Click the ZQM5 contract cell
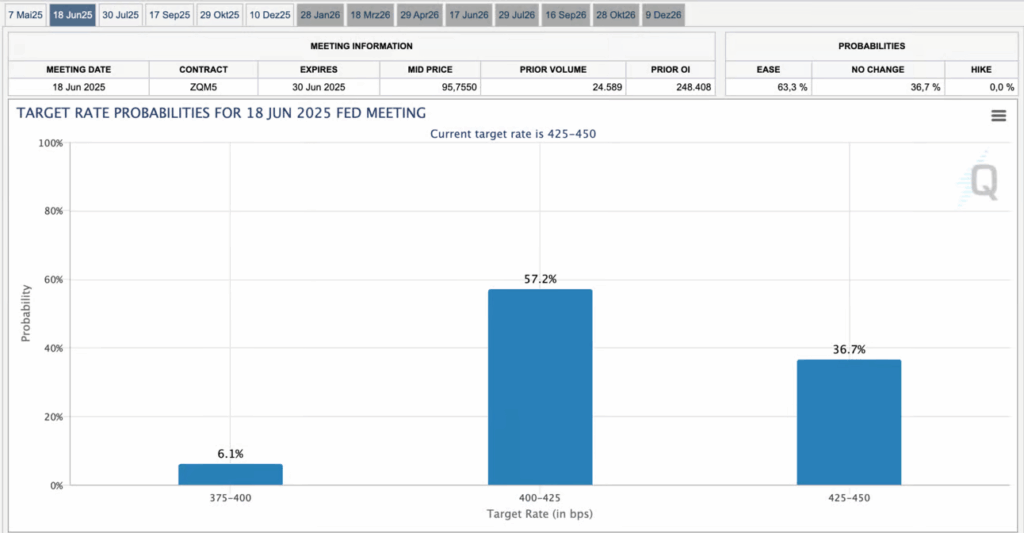 (203, 87)
